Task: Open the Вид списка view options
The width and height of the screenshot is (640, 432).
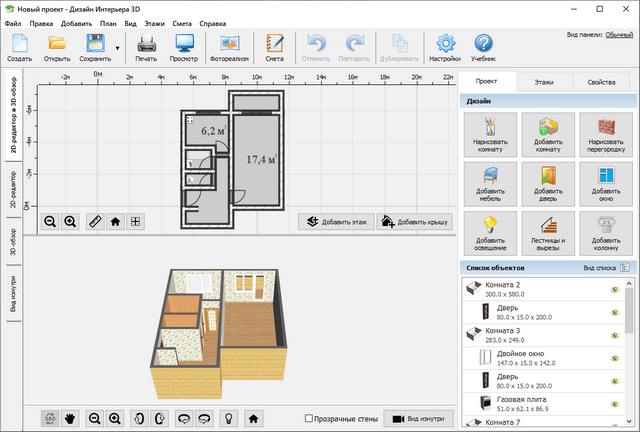Action: 605,268
